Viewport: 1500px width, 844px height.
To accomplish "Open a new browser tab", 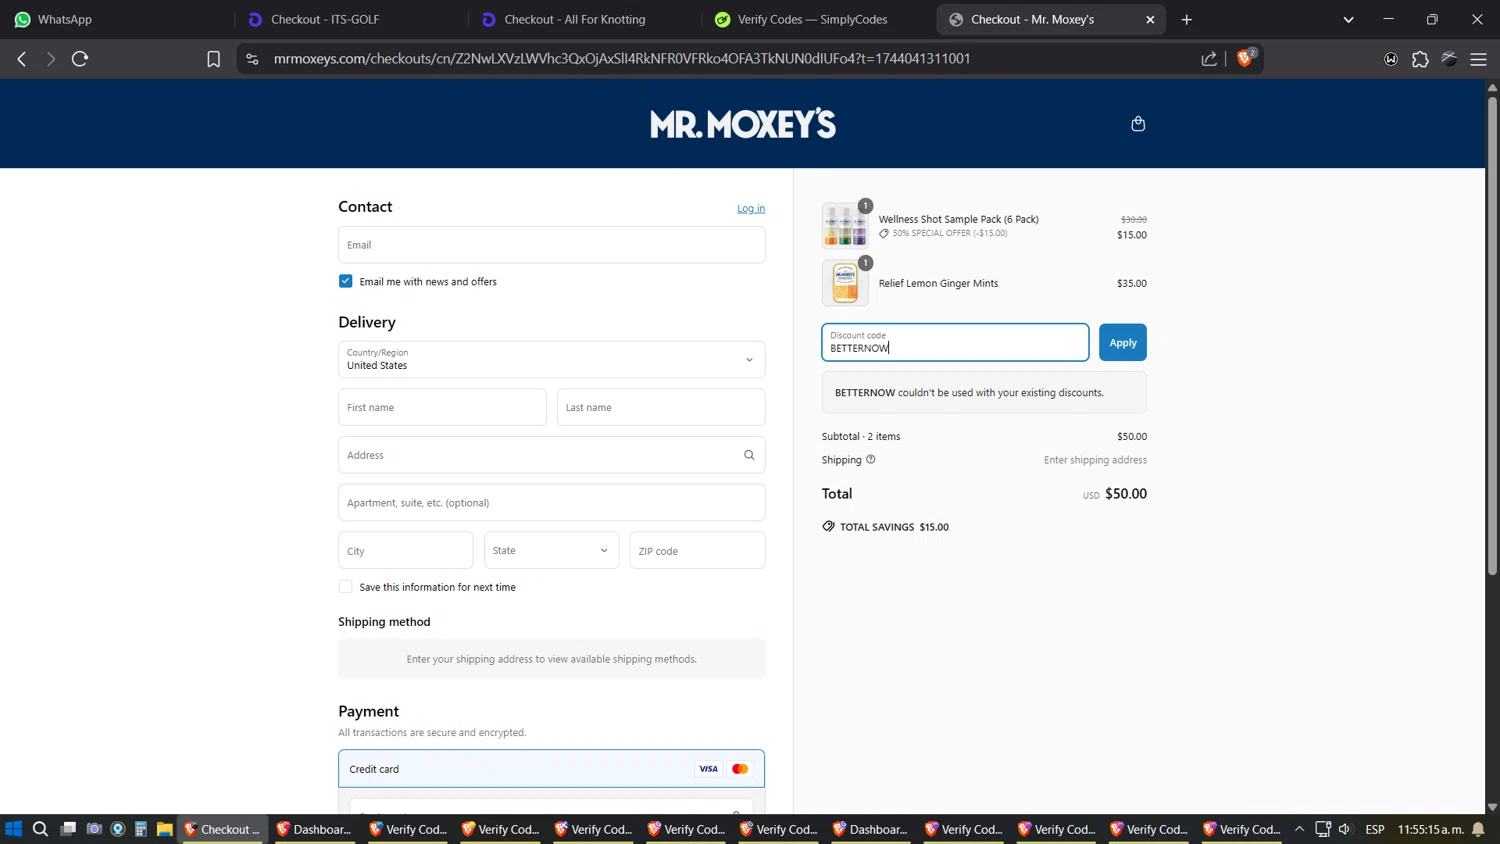I will click(1187, 19).
